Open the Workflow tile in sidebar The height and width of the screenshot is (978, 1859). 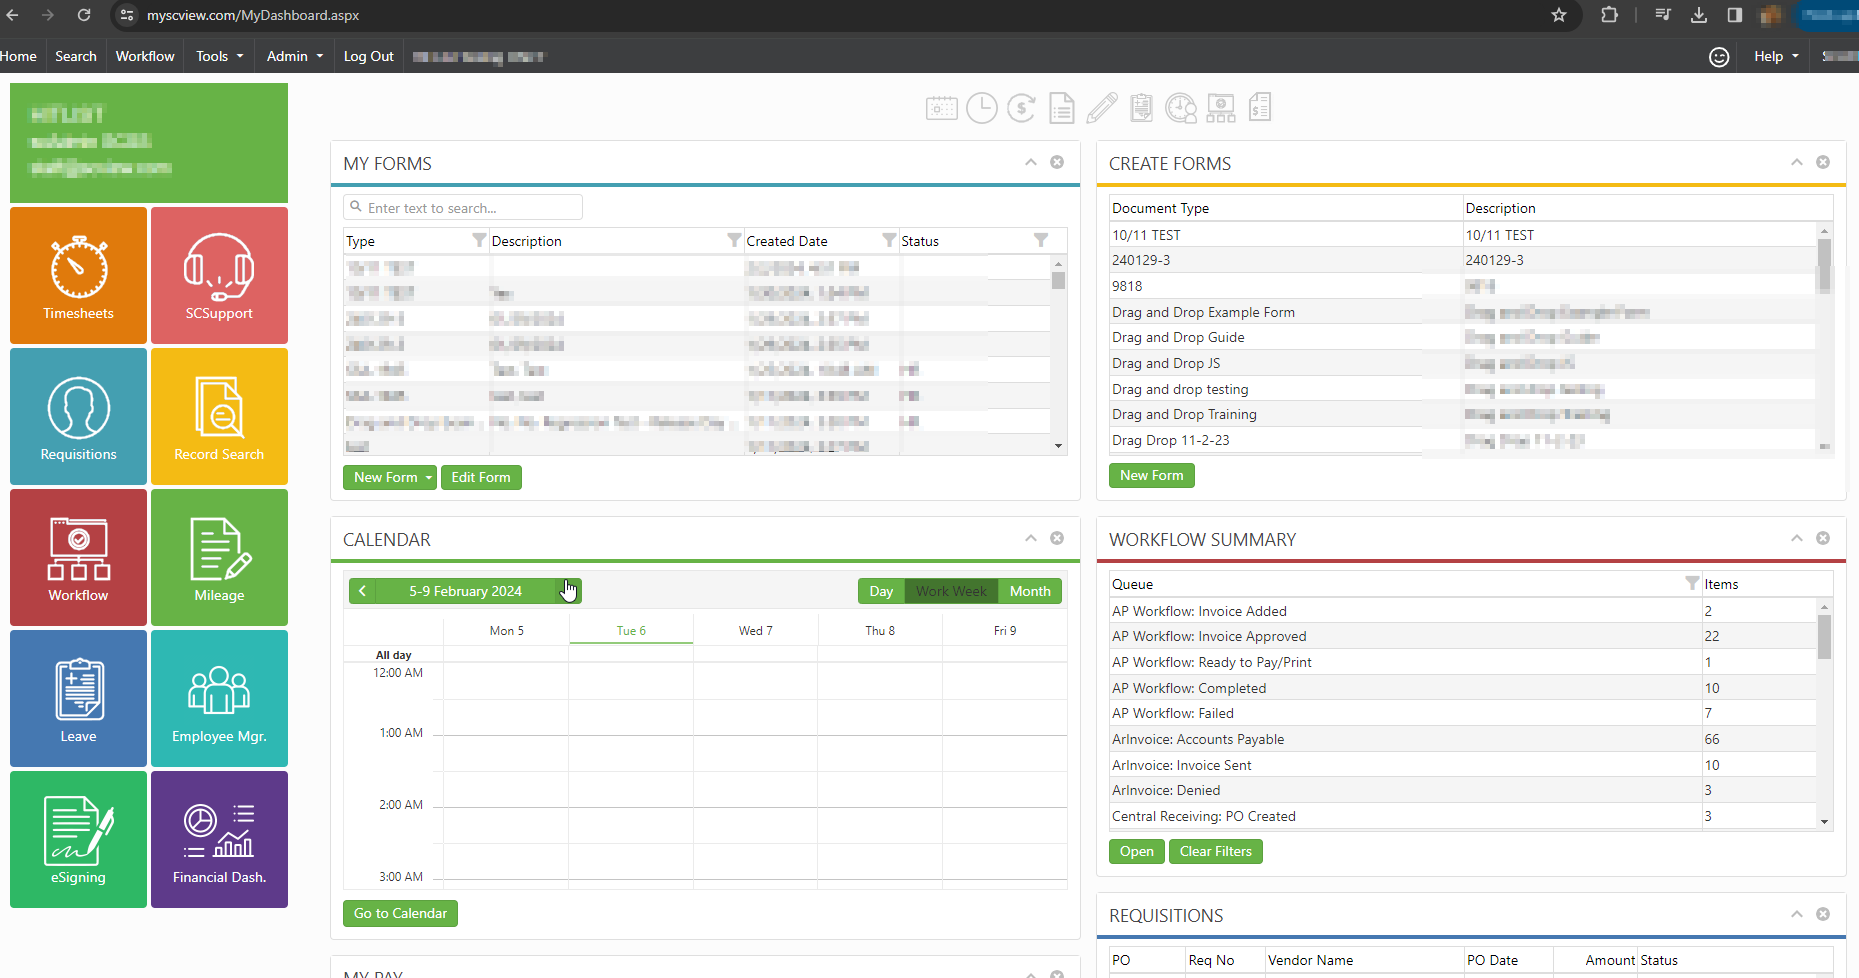pos(78,557)
